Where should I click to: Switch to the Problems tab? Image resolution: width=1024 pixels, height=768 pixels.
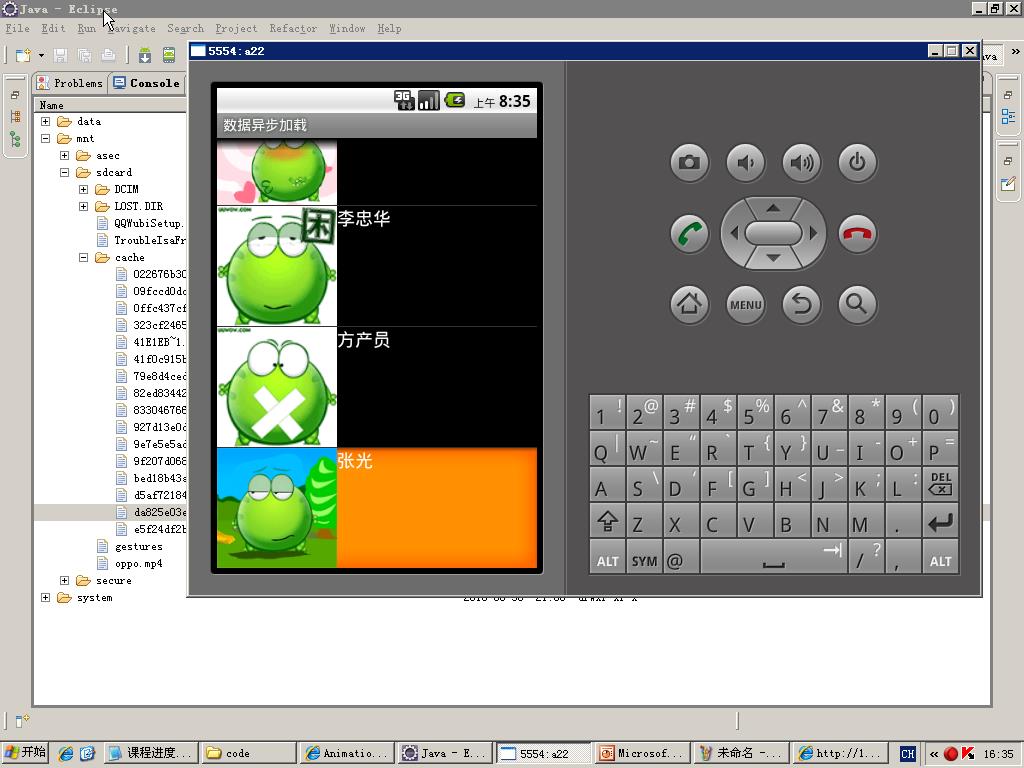pos(70,83)
